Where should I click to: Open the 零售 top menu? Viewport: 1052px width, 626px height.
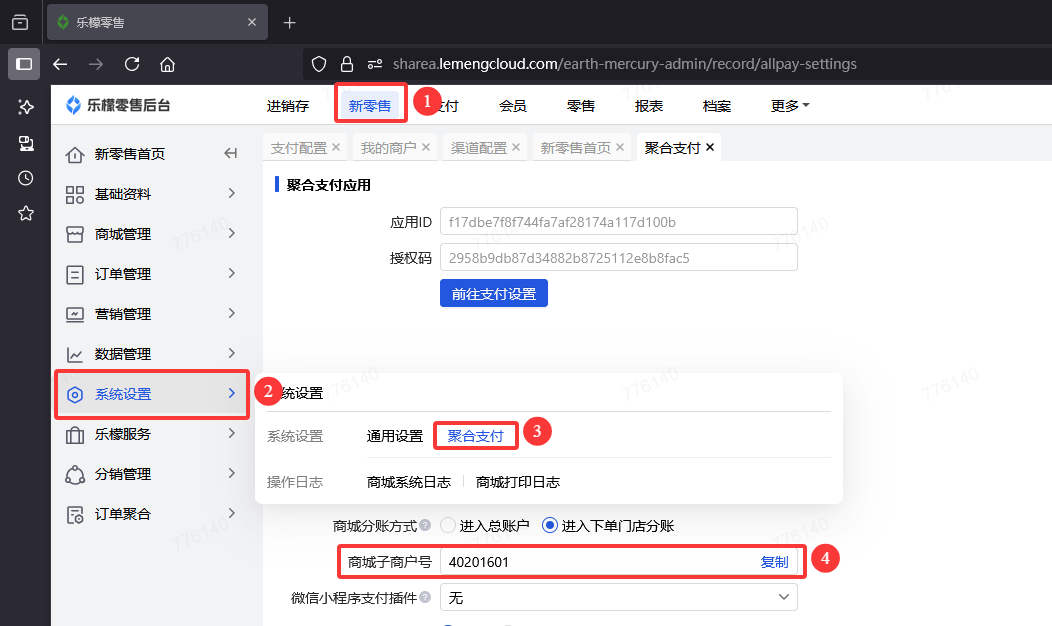coord(580,105)
